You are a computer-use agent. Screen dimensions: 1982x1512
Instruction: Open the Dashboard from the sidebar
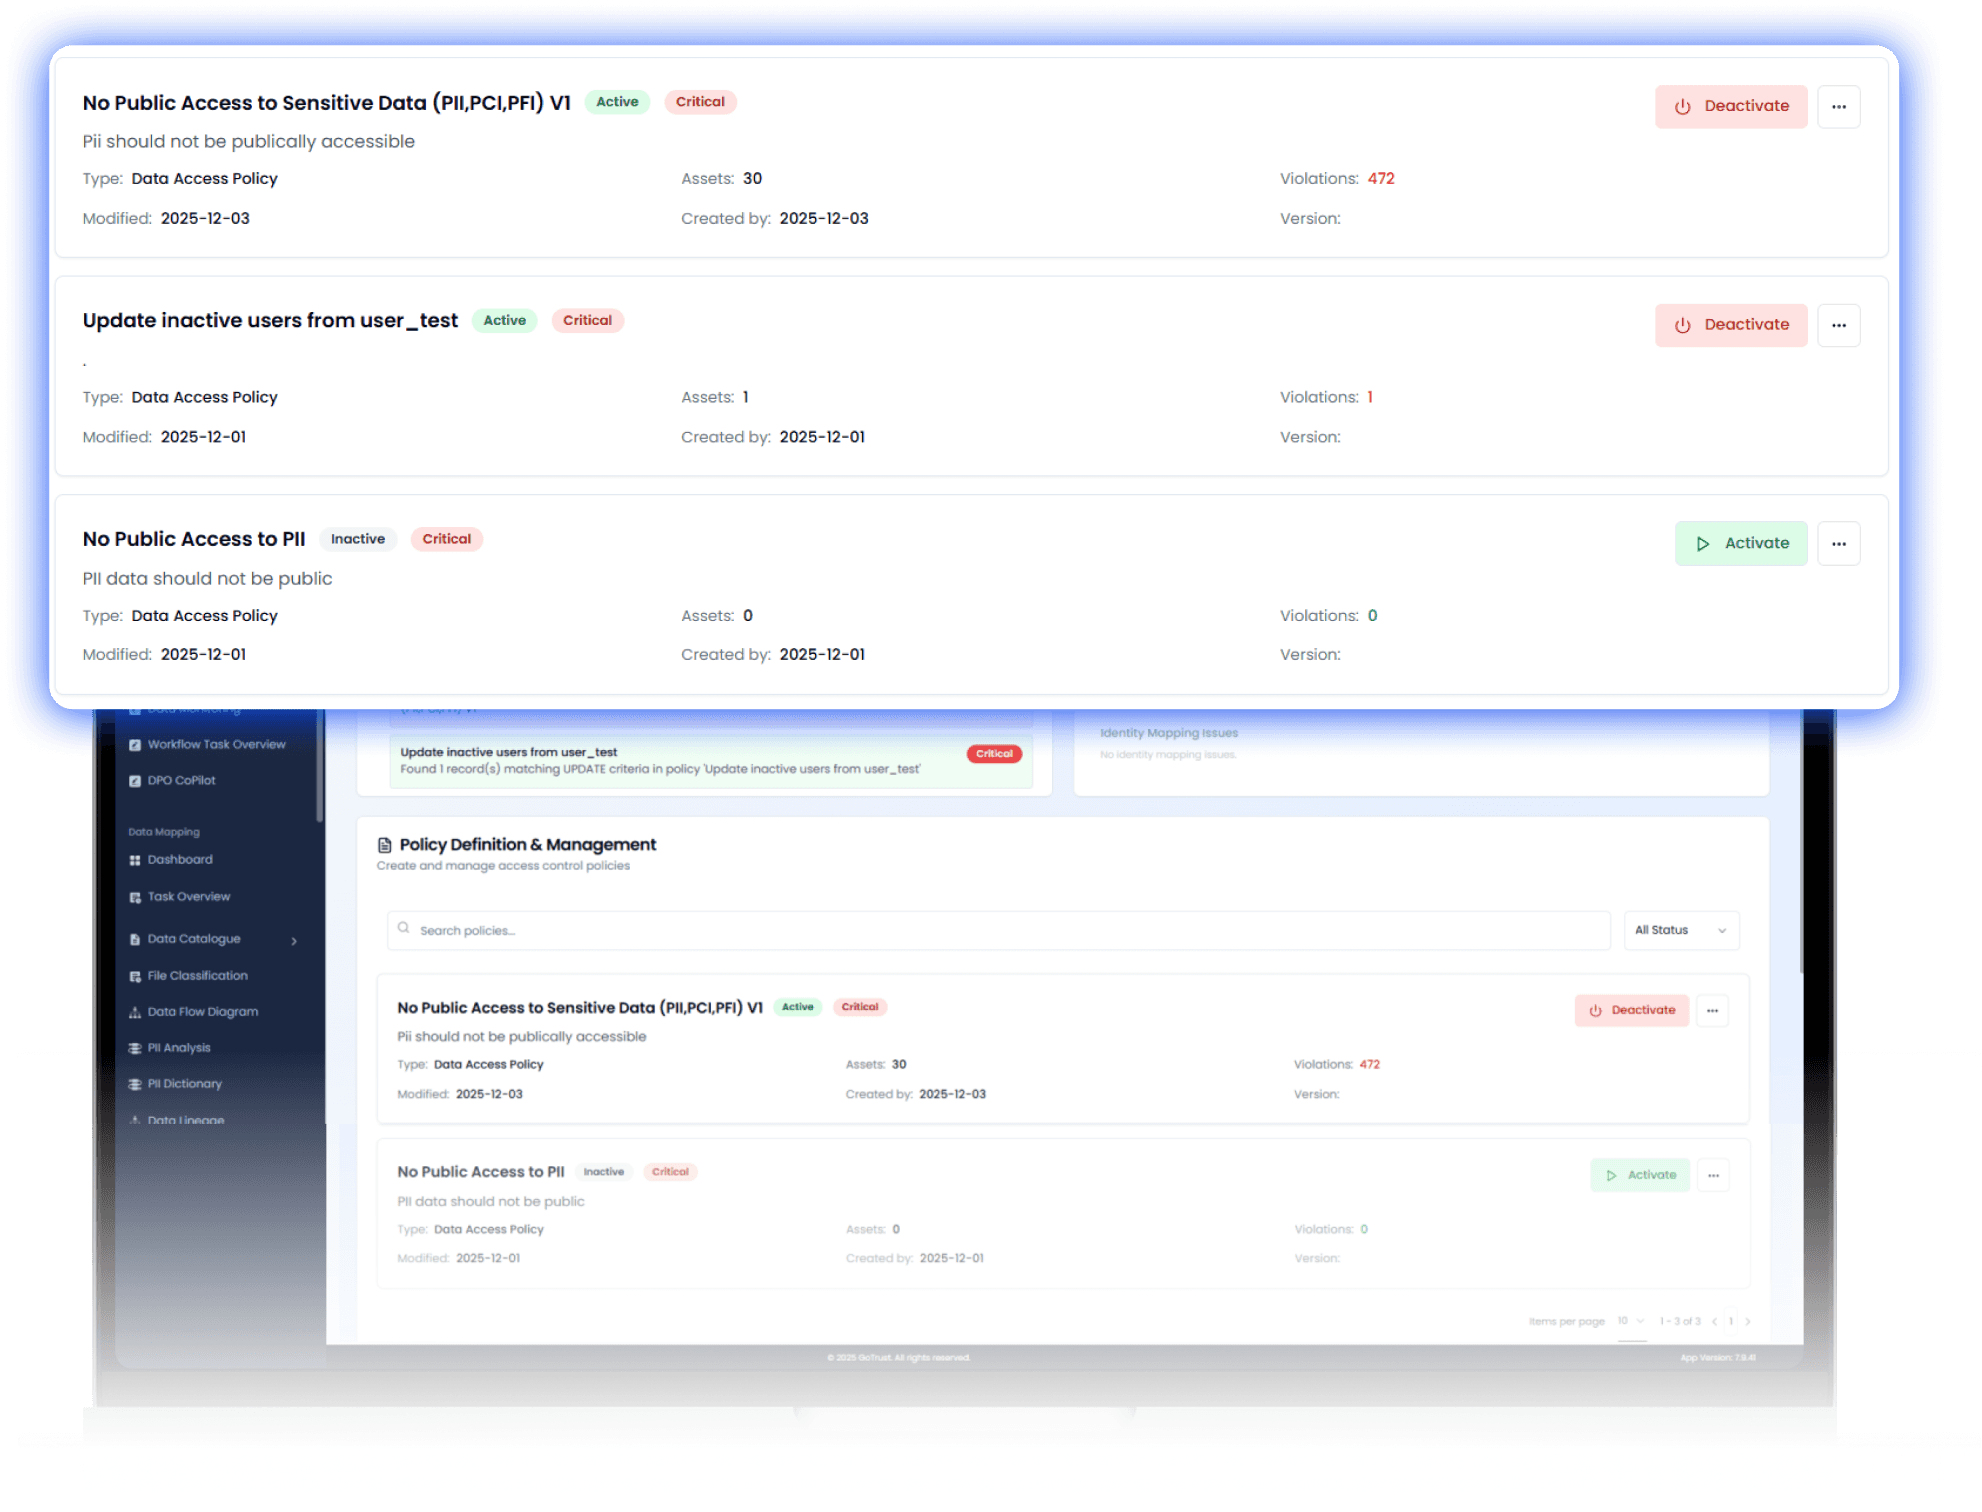pos(180,859)
